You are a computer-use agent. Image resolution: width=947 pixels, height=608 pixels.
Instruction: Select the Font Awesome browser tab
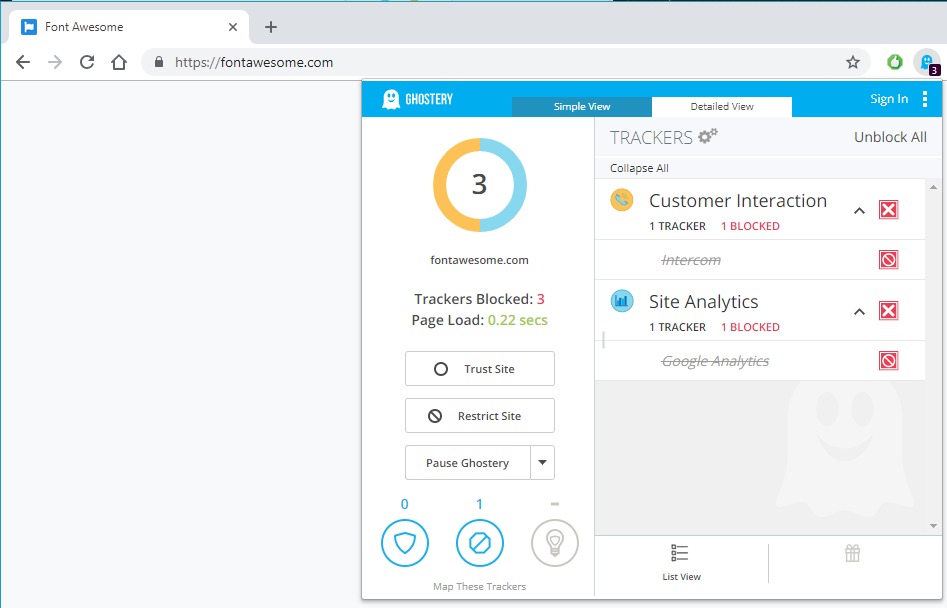pos(129,27)
